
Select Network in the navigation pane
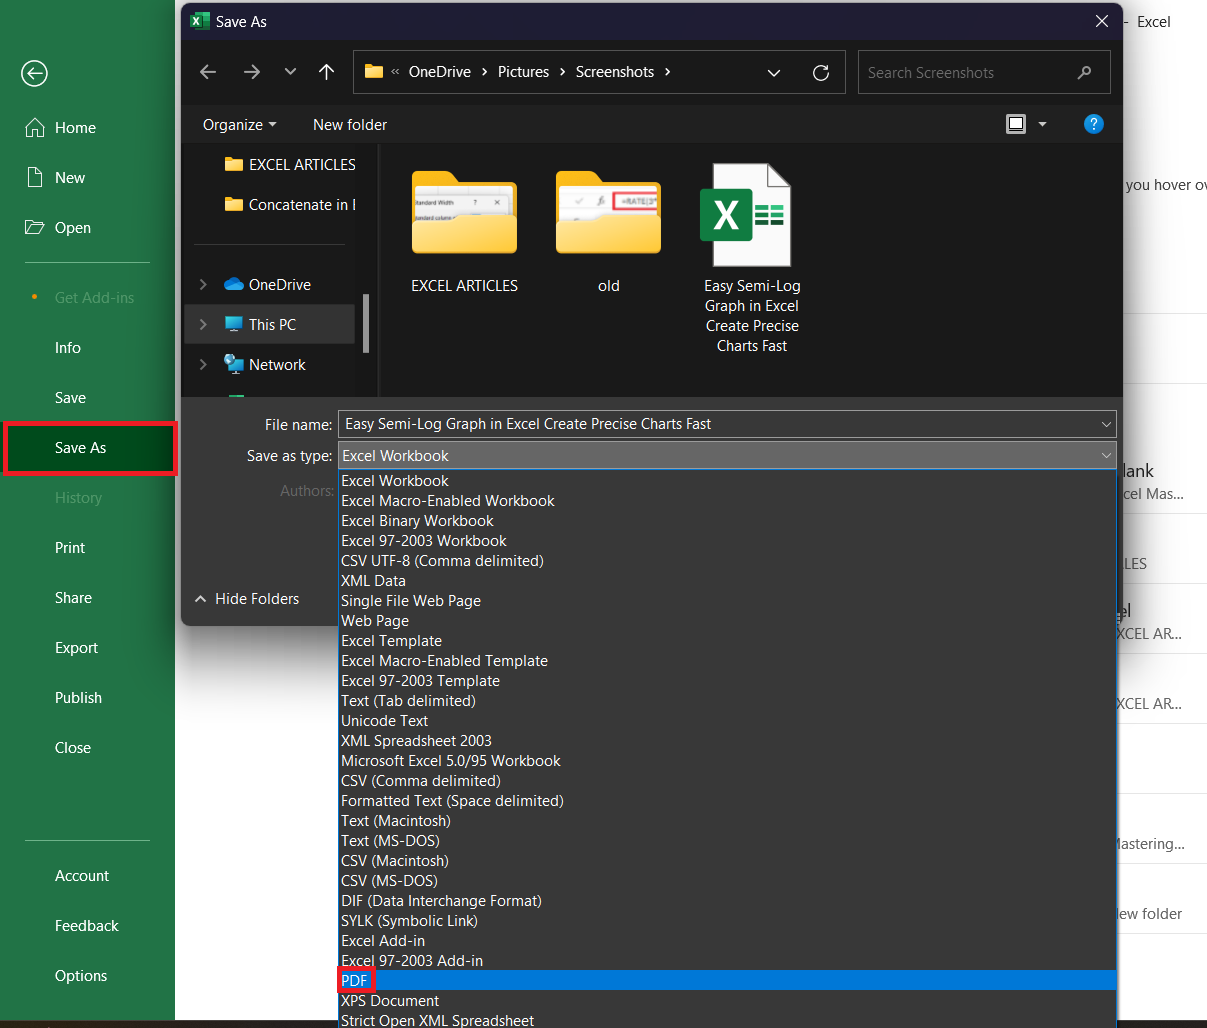pyautogui.click(x=265, y=365)
